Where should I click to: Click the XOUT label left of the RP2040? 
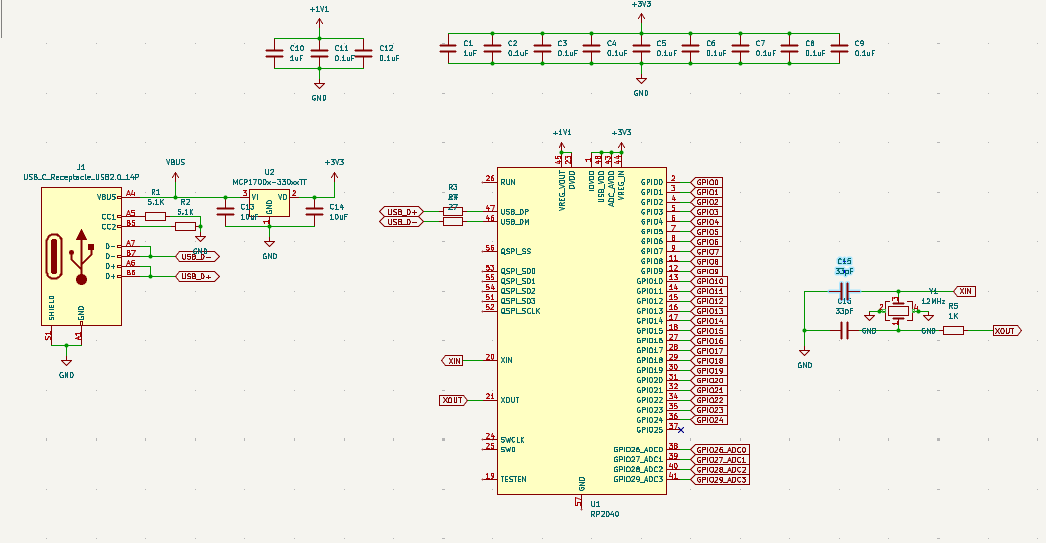453,400
